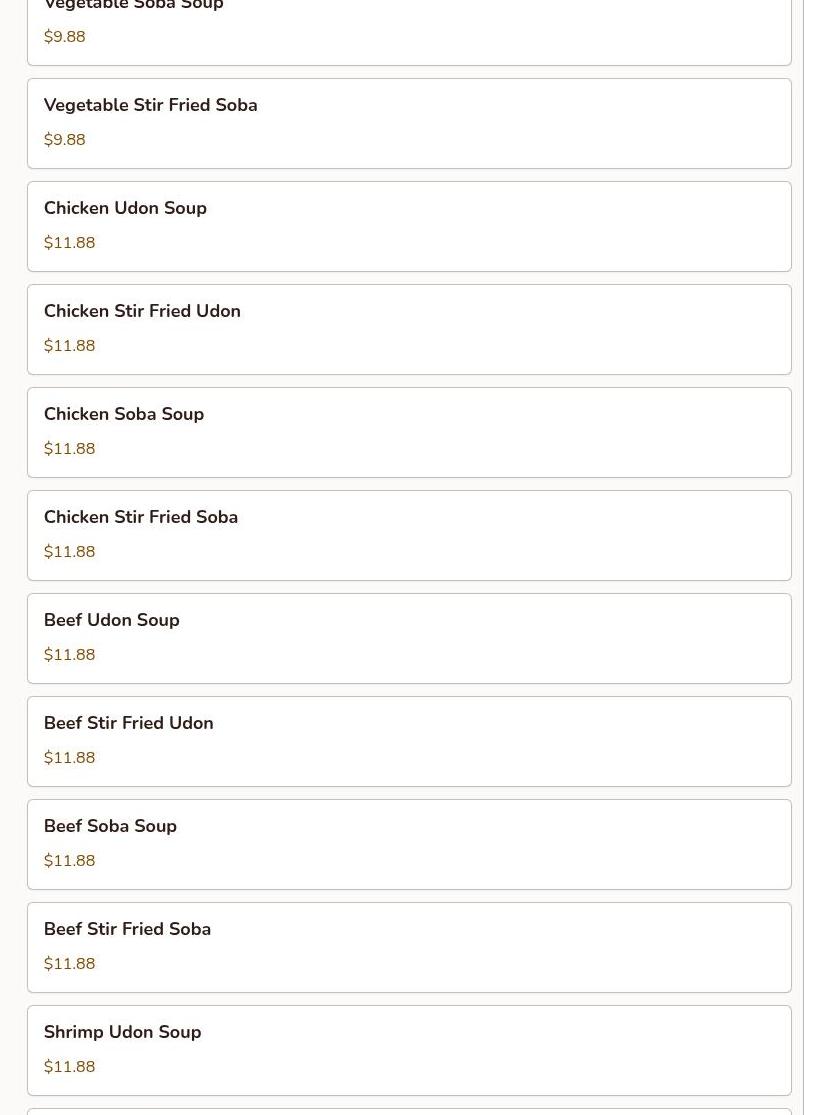Open the Beef Soba Soup menu card
Viewport: 824px width, 1115px height.
coord(408,844)
